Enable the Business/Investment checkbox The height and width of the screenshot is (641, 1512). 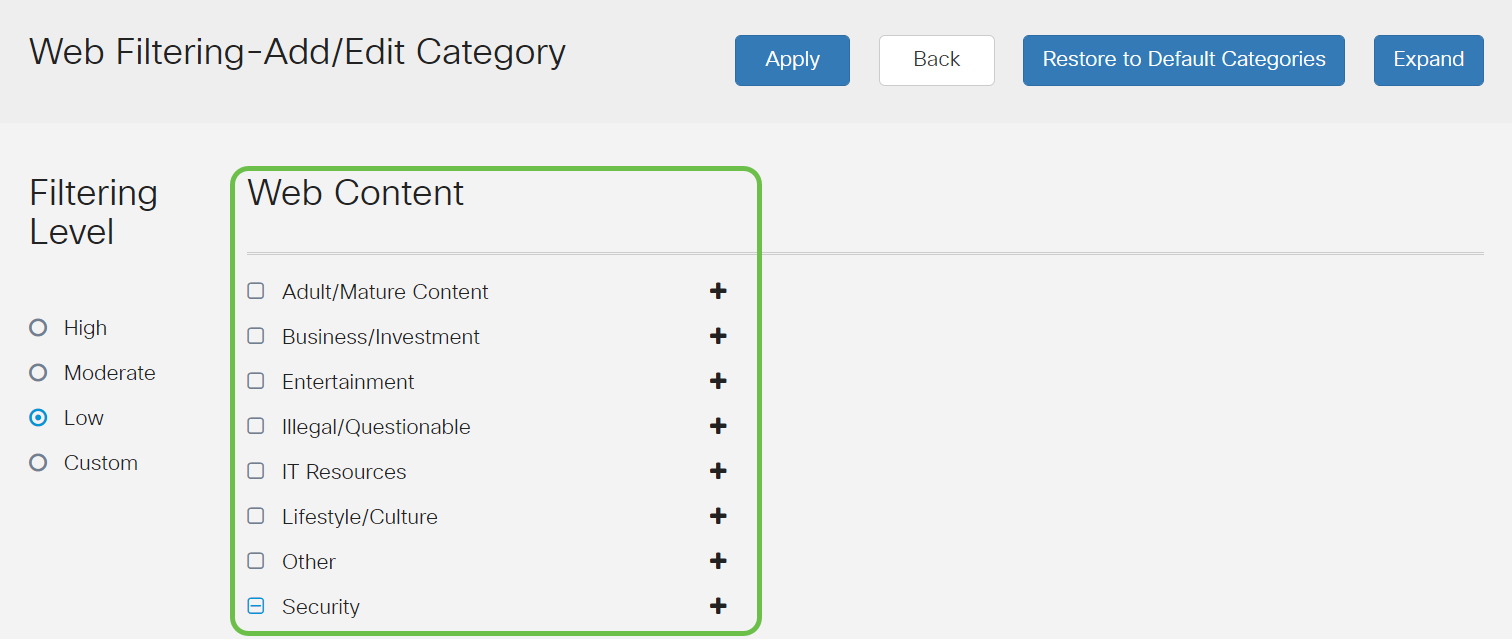coord(256,336)
